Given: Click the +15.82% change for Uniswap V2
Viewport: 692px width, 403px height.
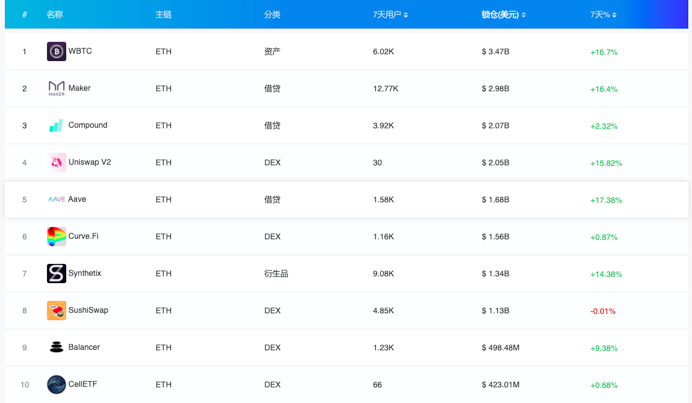Looking at the screenshot, I should click(x=606, y=163).
